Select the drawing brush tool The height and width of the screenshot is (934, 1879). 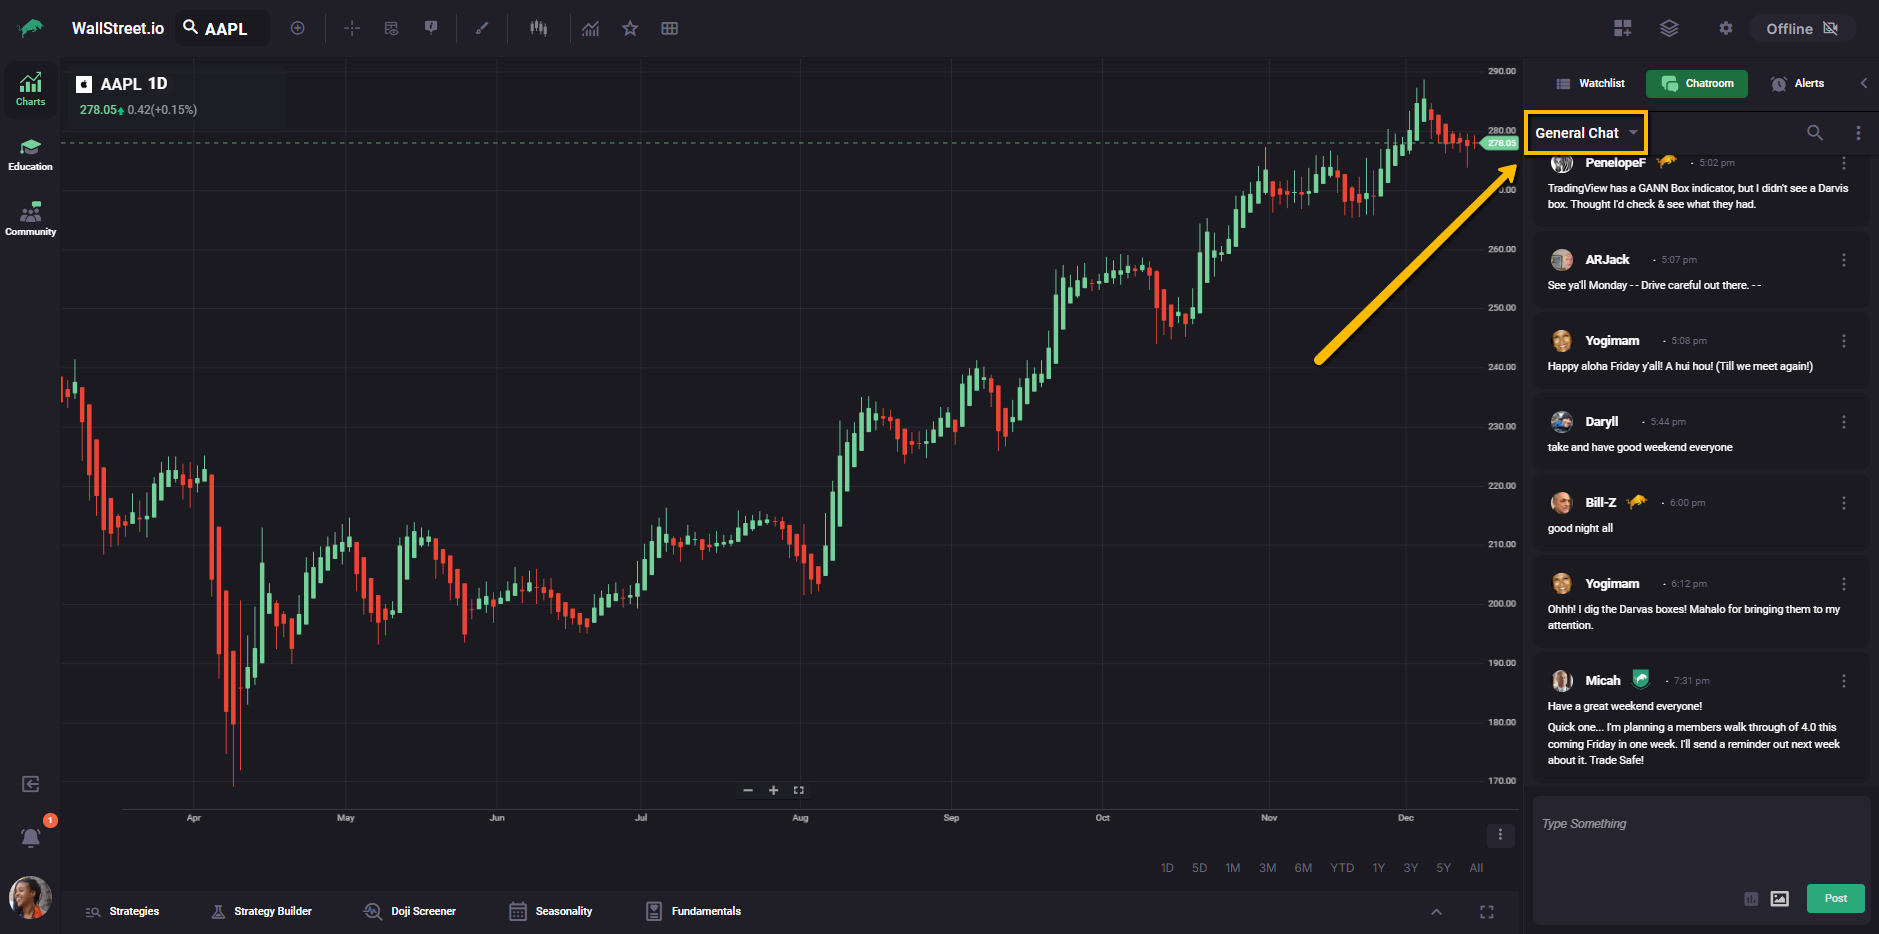[x=482, y=28]
